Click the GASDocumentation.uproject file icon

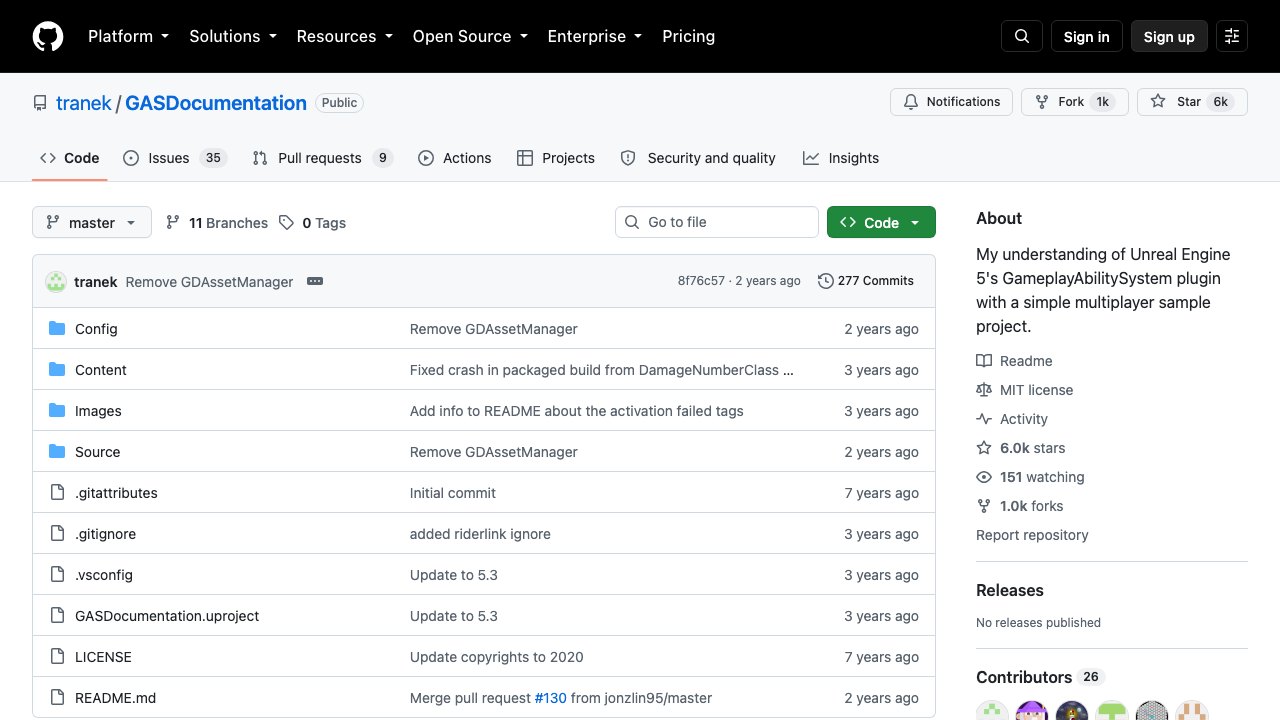[x=57, y=616]
